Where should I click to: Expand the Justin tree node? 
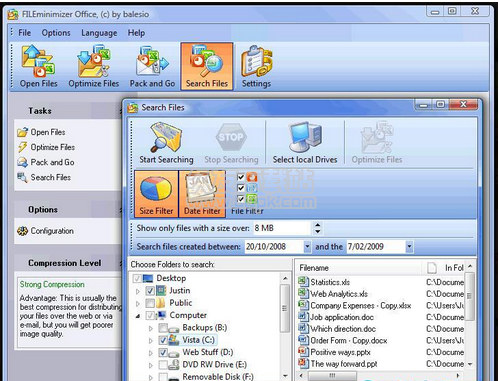tap(138, 291)
